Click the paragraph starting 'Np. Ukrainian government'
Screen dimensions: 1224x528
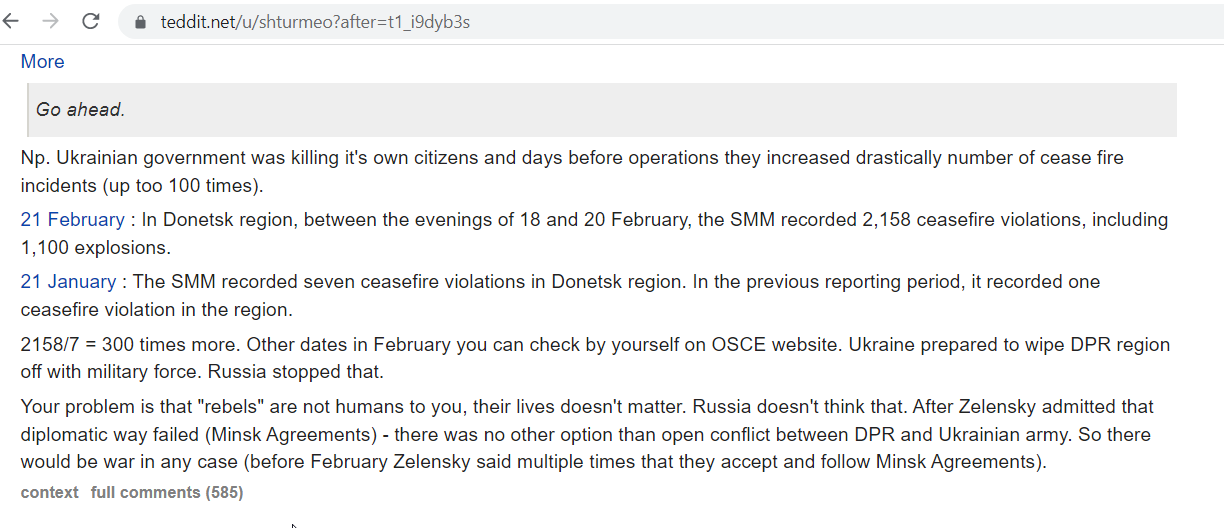point(587,172)
